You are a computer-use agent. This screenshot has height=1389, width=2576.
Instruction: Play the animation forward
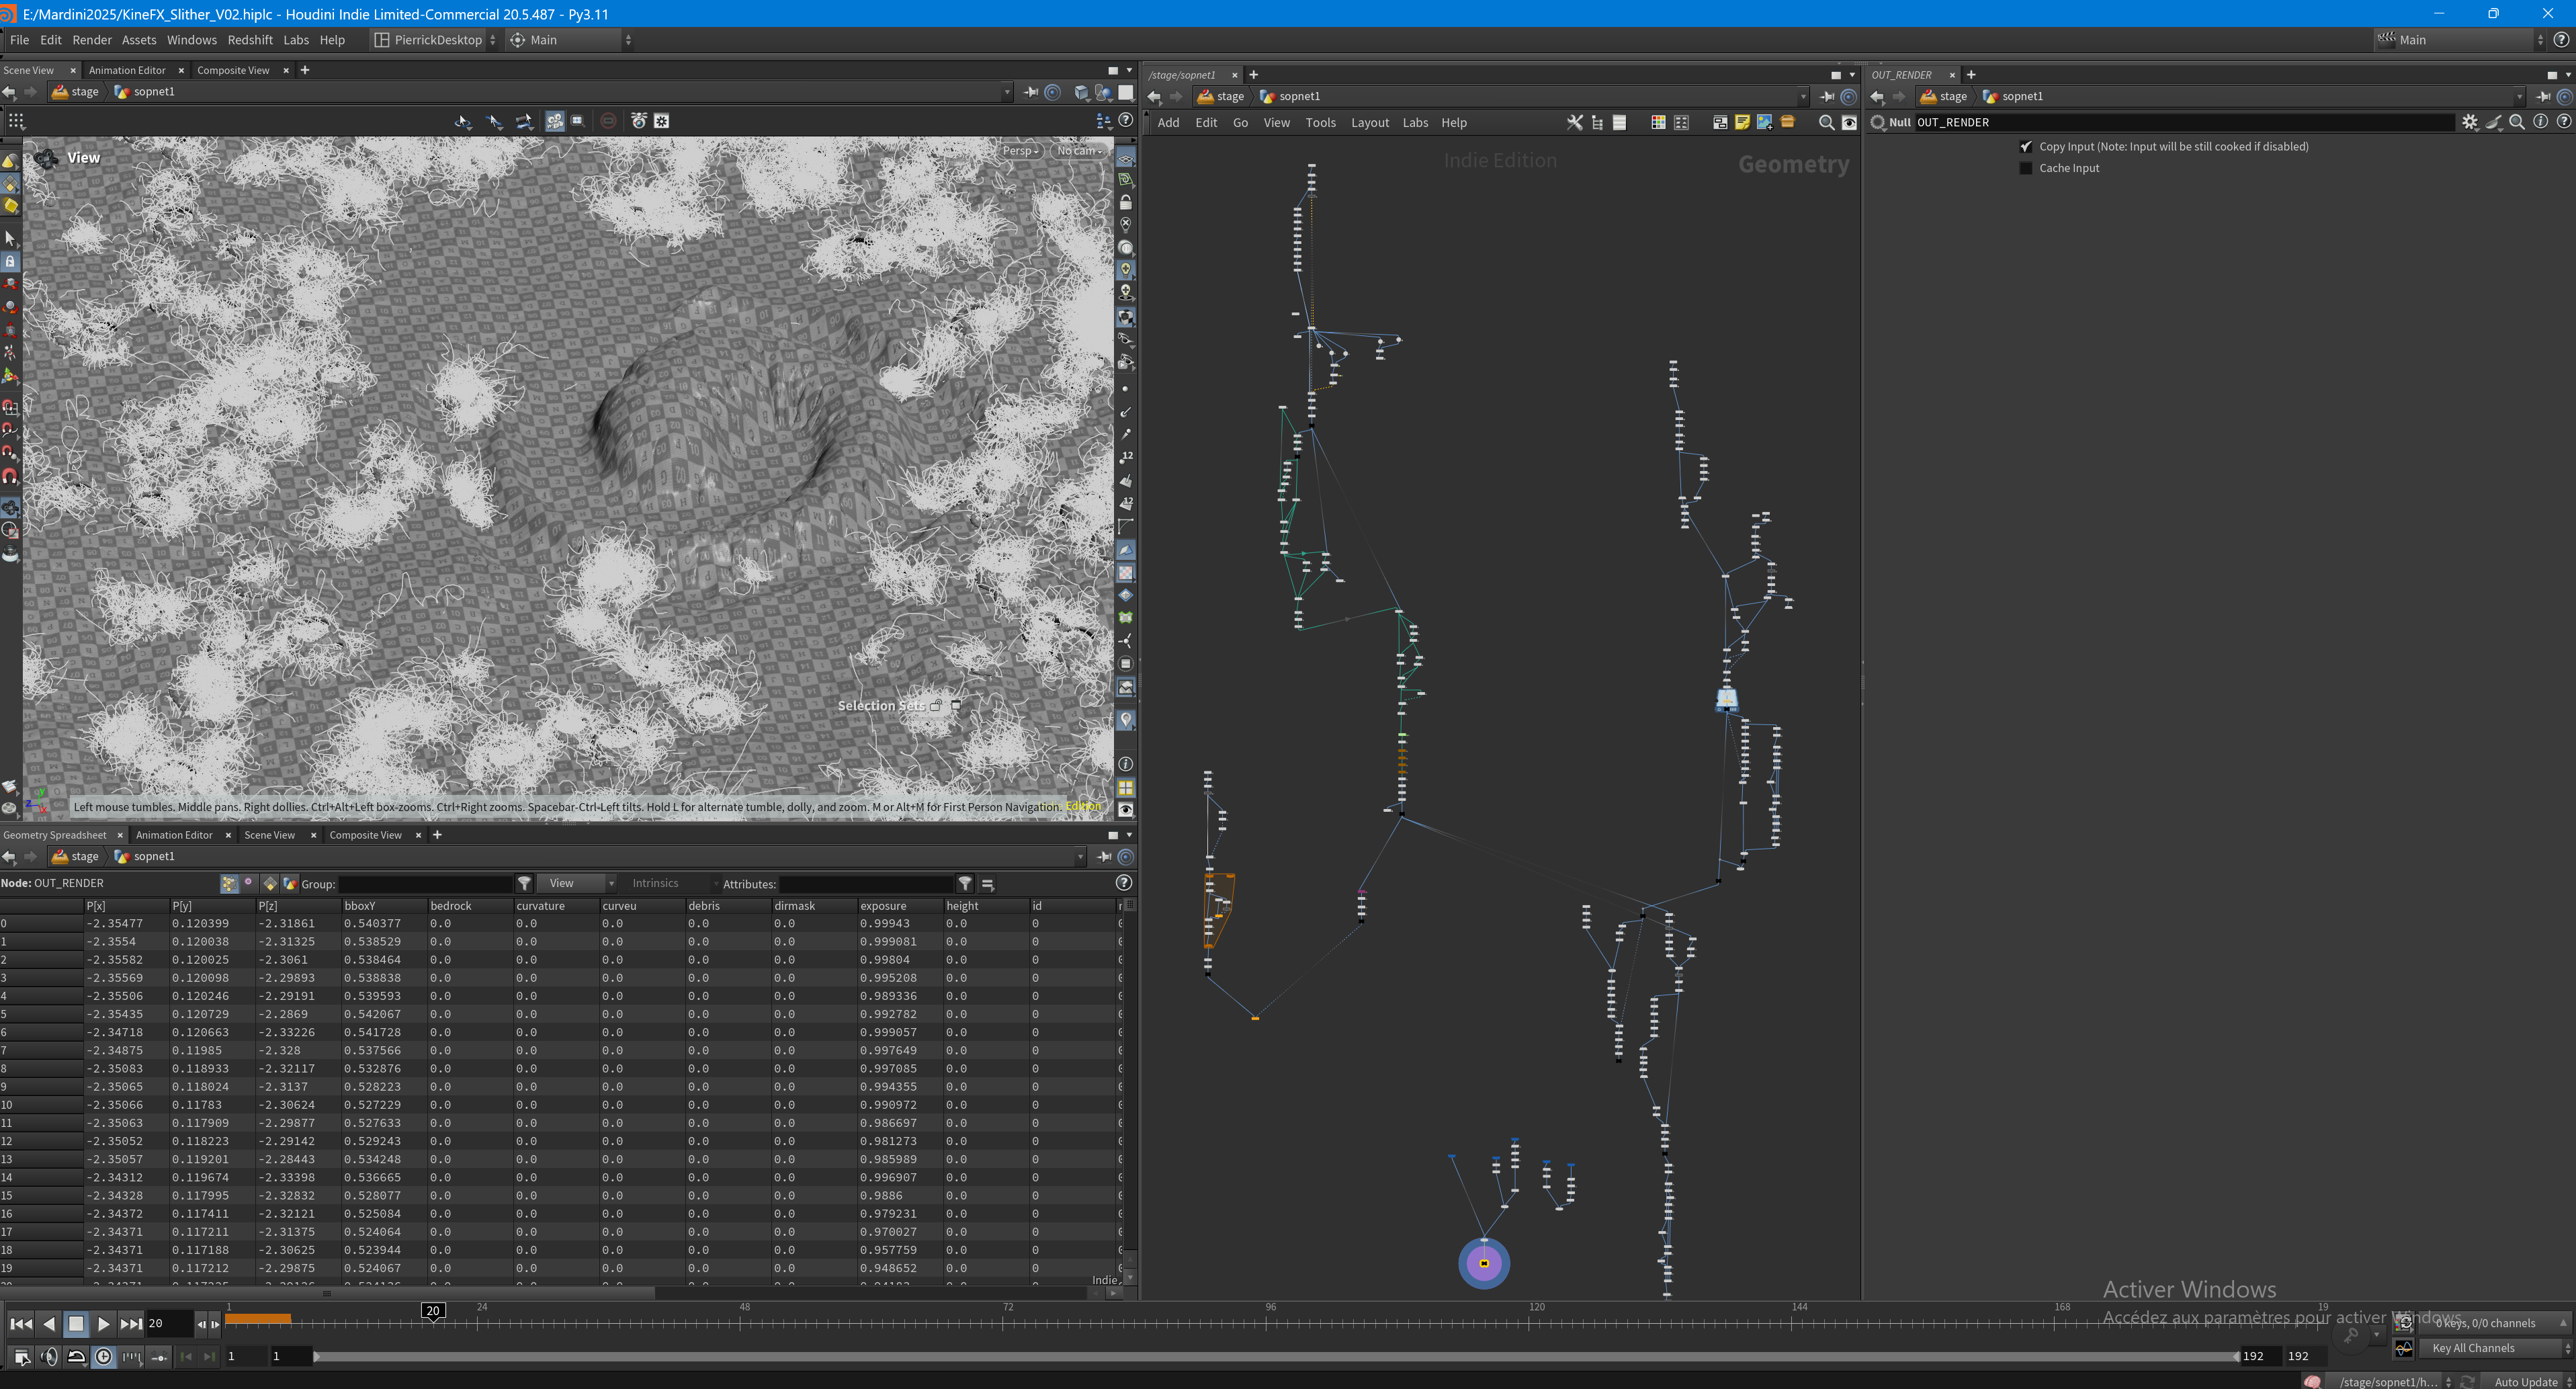pyautogui.click(x=103, y=1323)
